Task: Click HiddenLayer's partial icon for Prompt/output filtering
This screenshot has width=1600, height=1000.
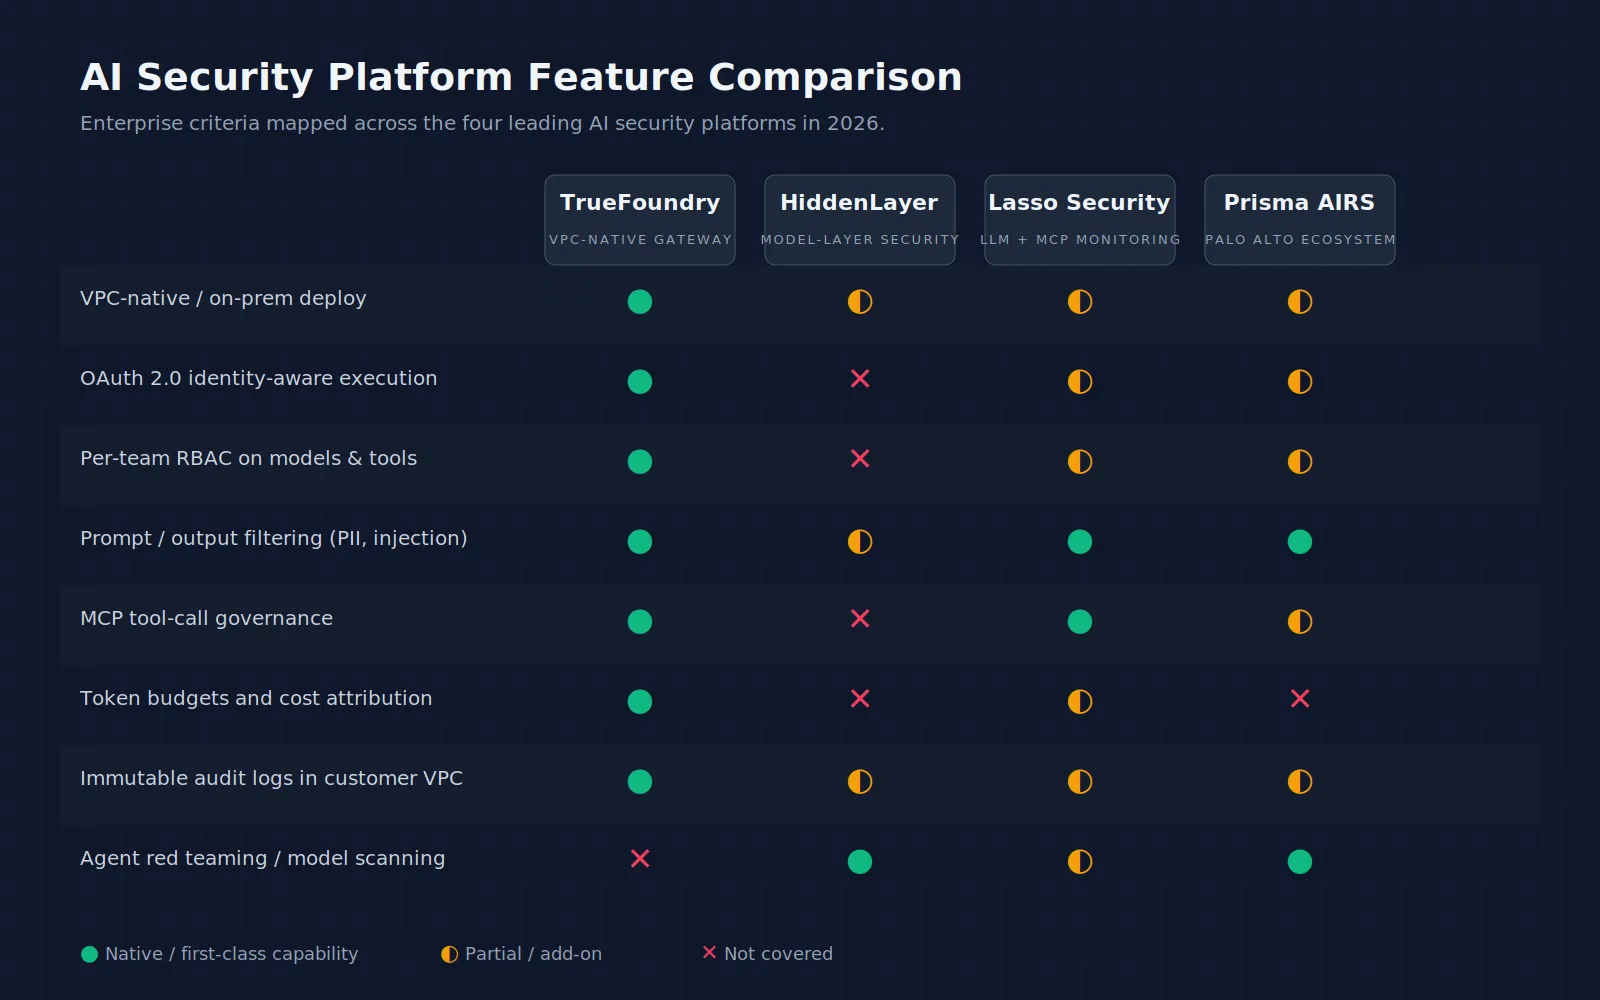Action: (x=860, y=541)
